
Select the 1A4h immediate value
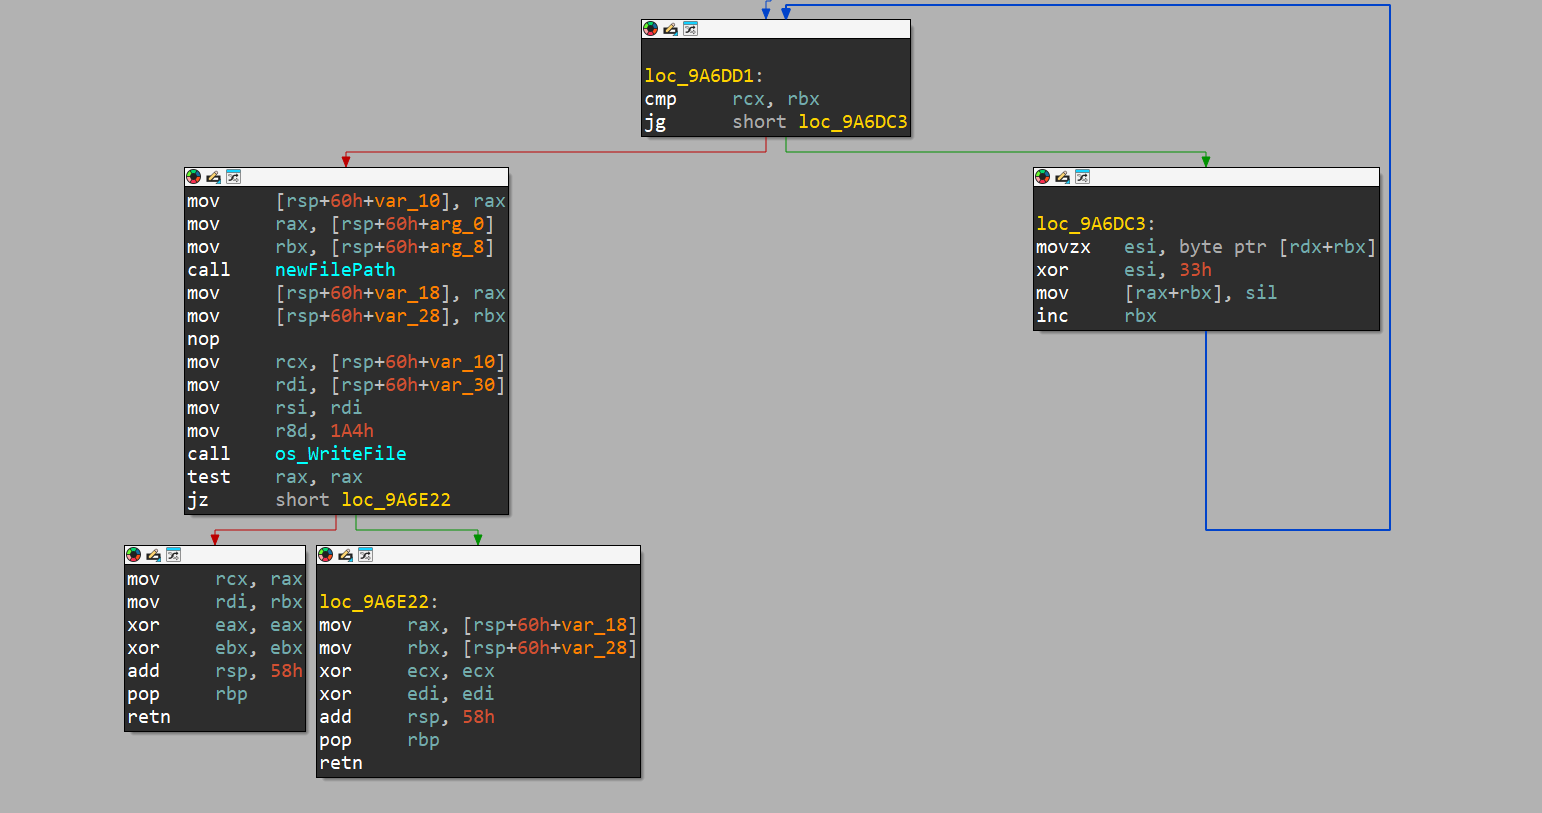pyautogui.click(x=352, y=431)
